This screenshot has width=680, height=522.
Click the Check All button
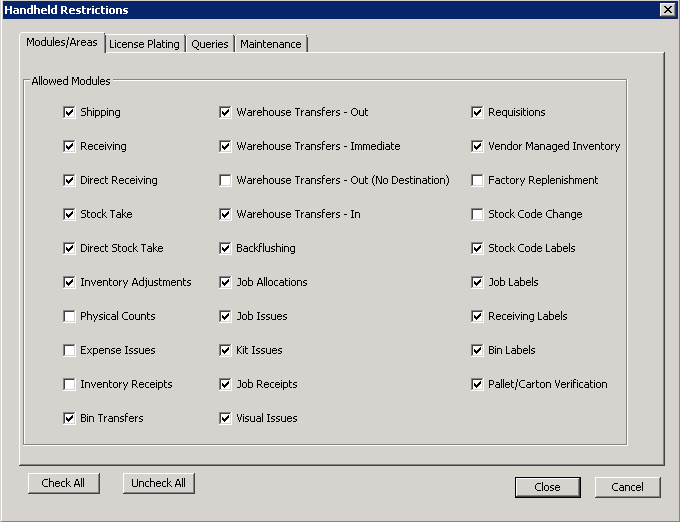[x=63, y=483]
